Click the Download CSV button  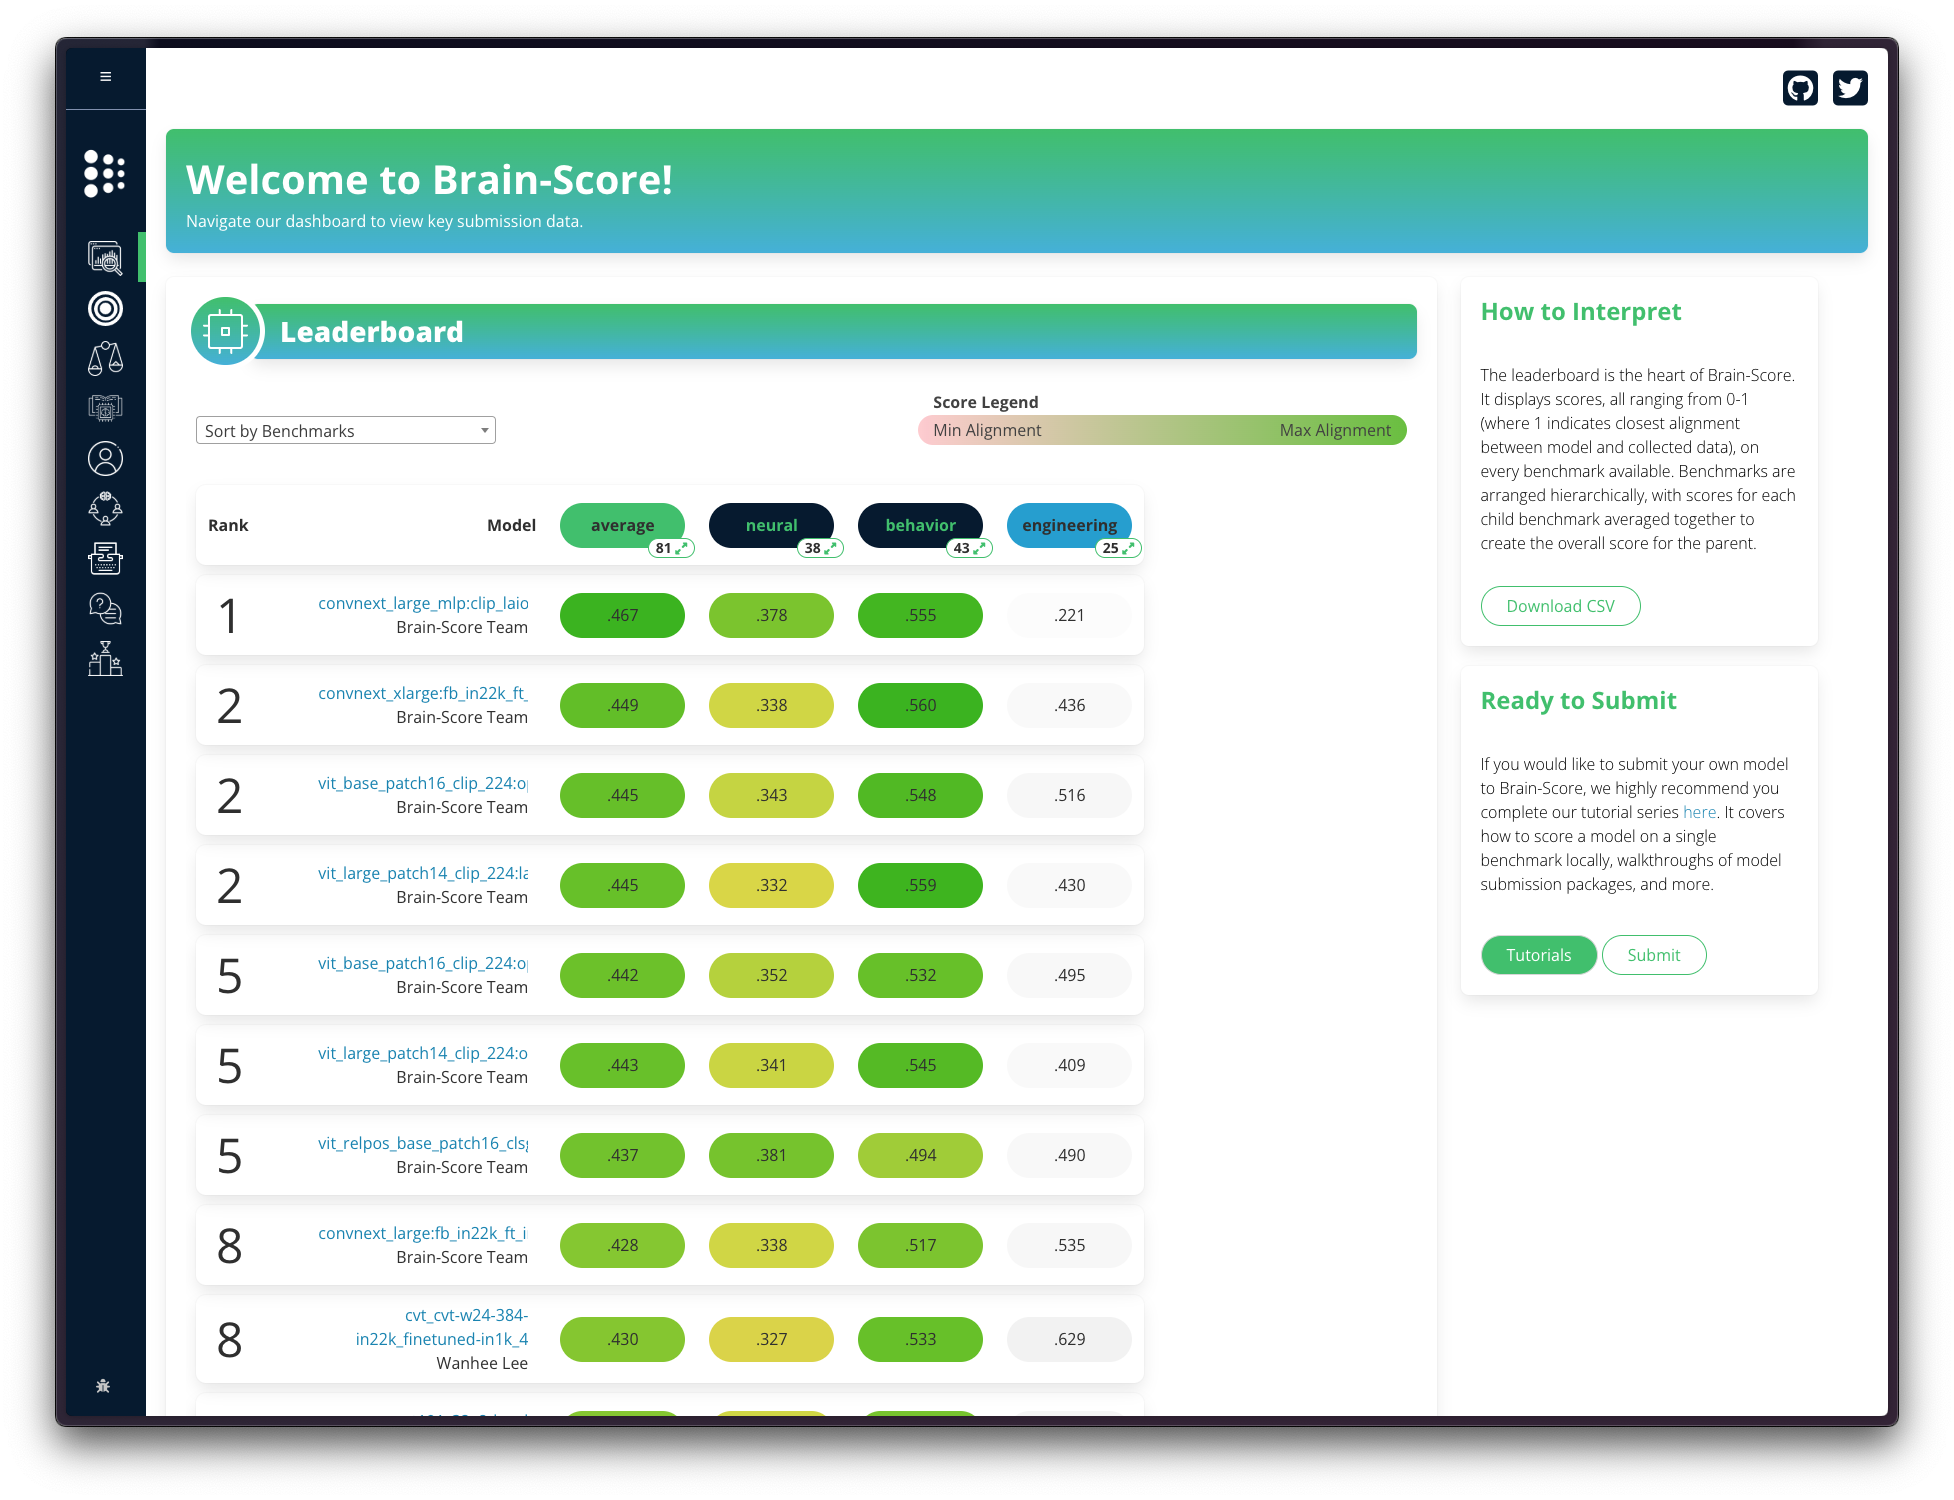click(1560, 606)
